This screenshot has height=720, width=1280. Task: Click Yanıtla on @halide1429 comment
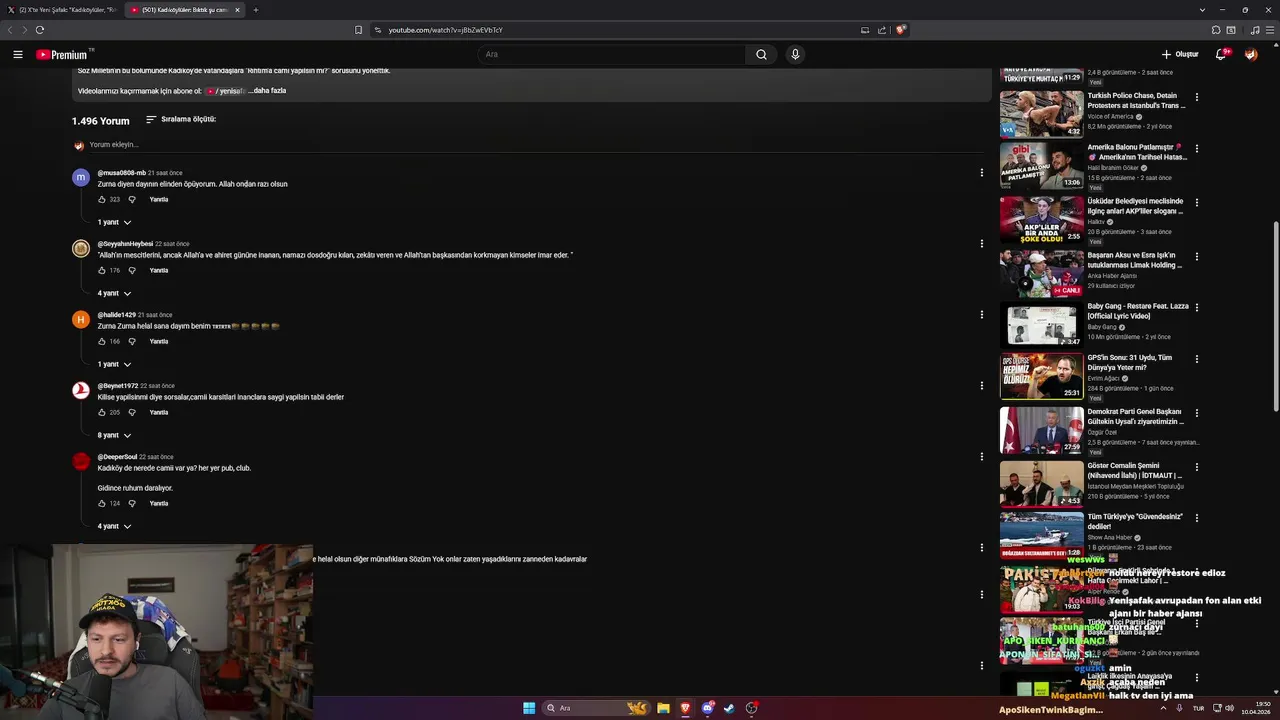159,341
